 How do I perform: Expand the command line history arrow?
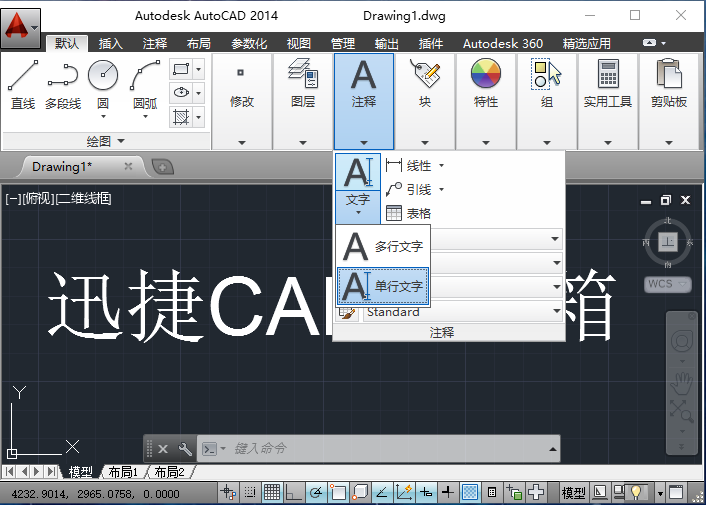click(552, 449)
